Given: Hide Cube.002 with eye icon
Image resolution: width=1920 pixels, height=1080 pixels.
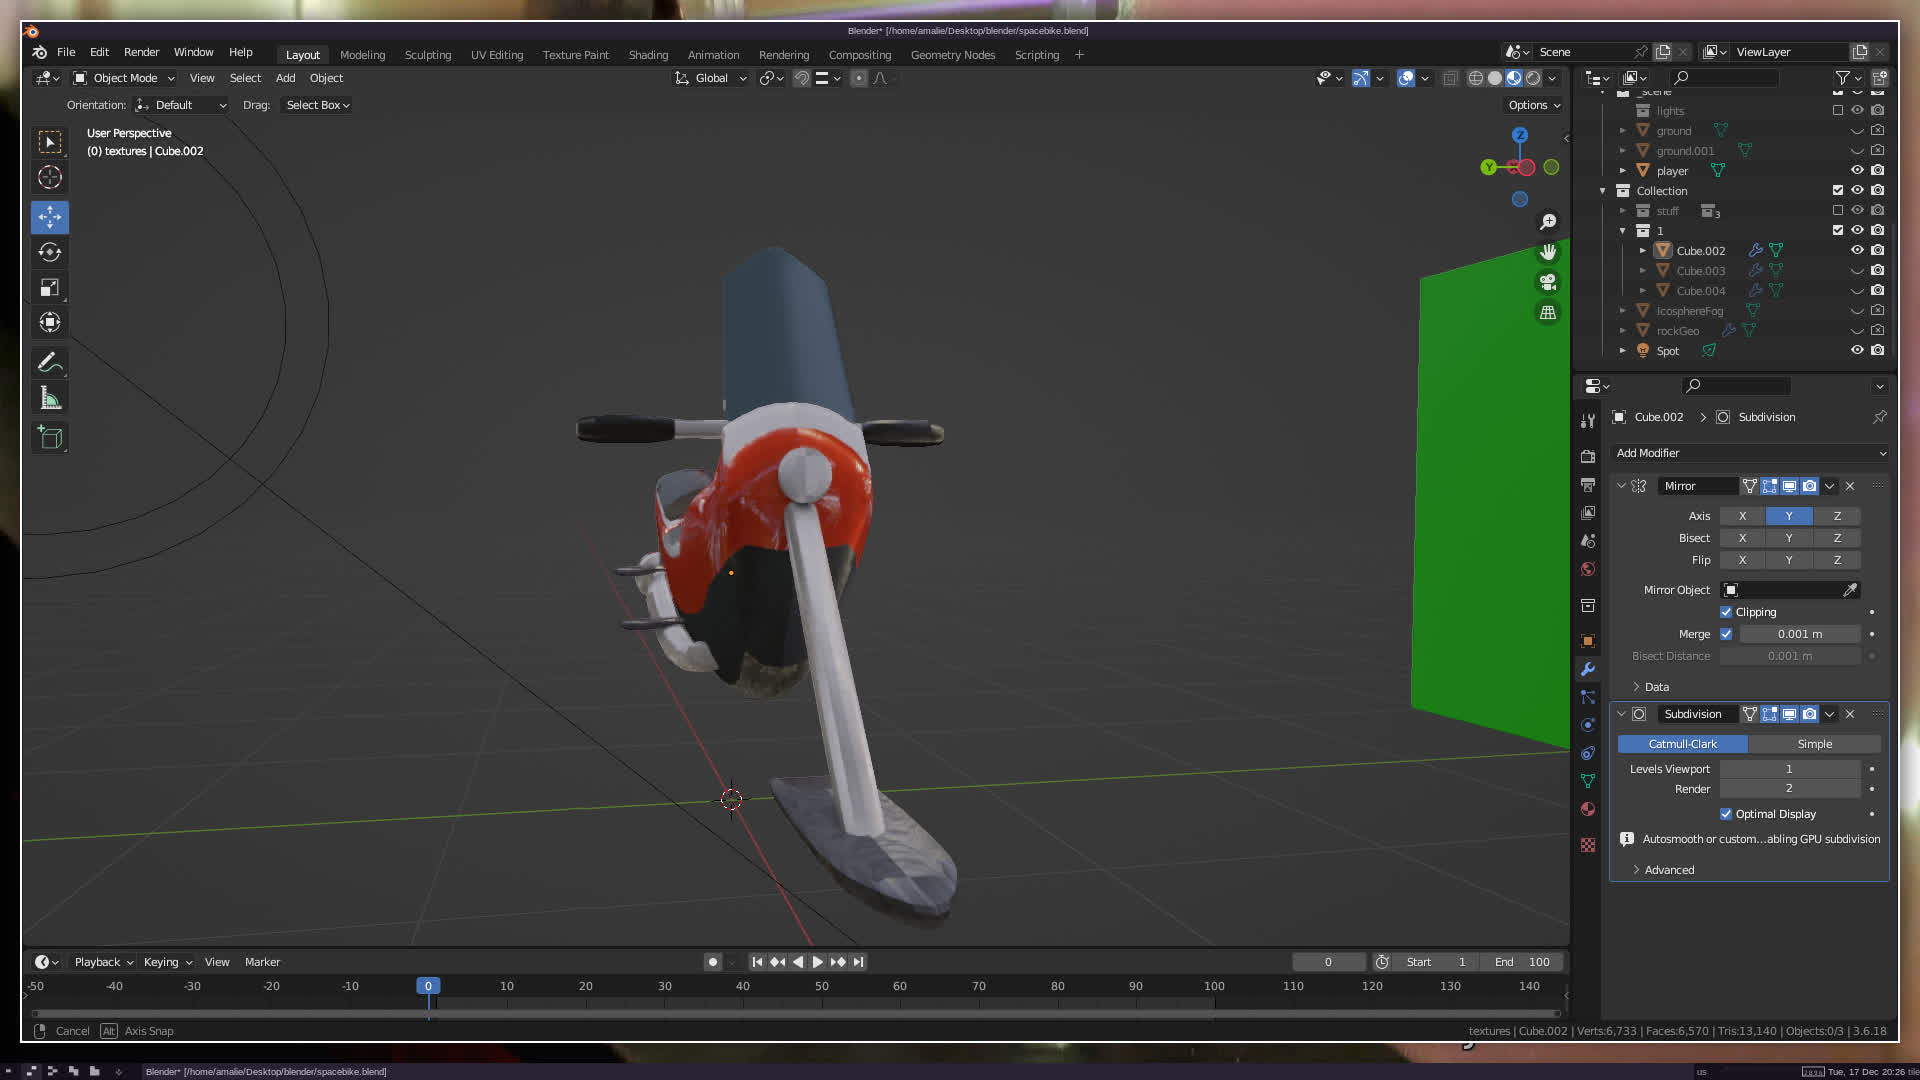Looking at the screenshot, I should point(1857,251).
